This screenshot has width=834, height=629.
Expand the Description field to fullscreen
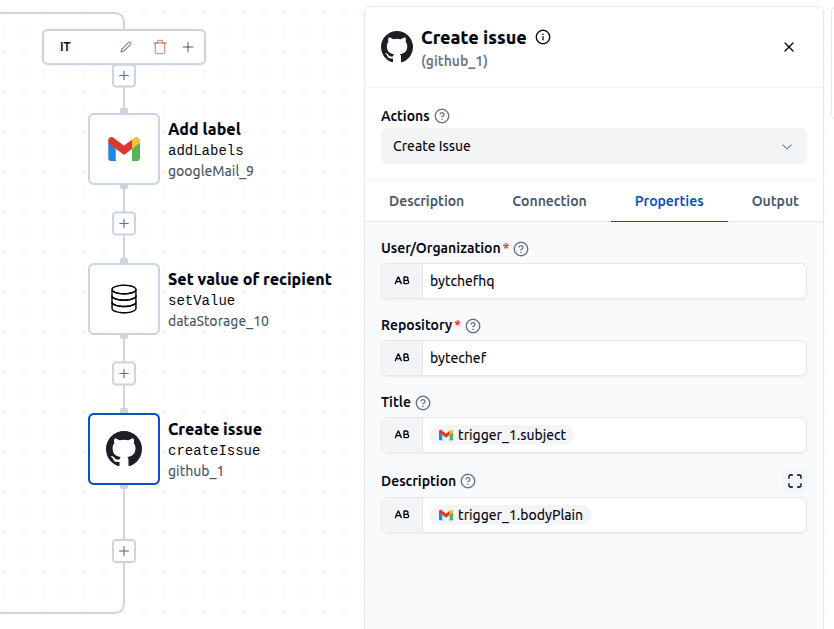pos(795,481)
